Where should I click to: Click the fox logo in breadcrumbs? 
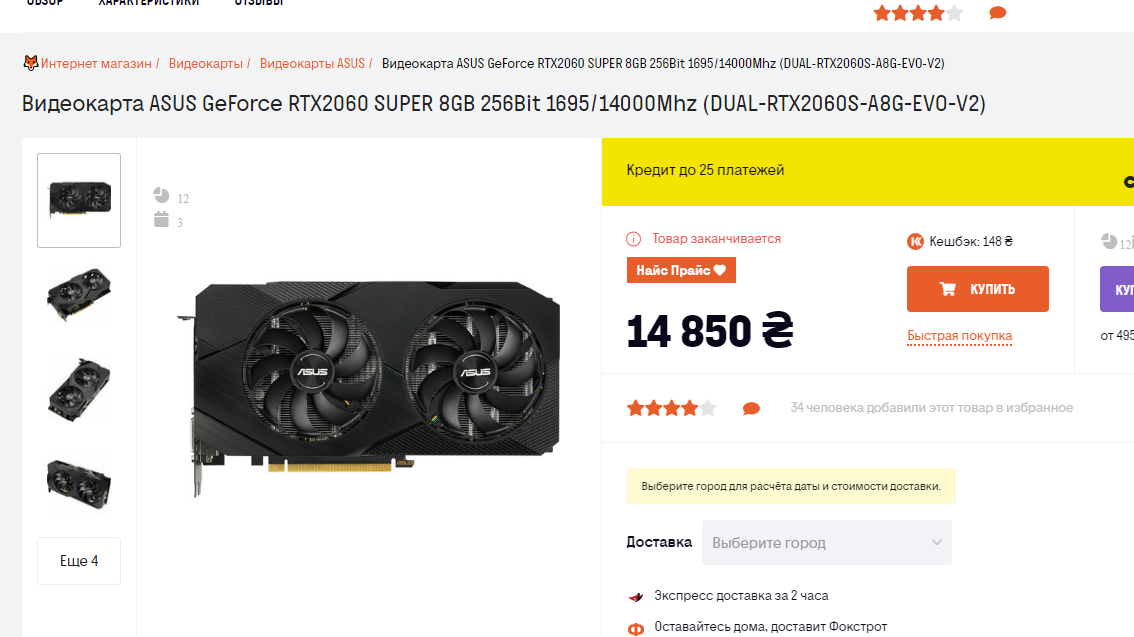pyautogui.click(x=30, y=63)
